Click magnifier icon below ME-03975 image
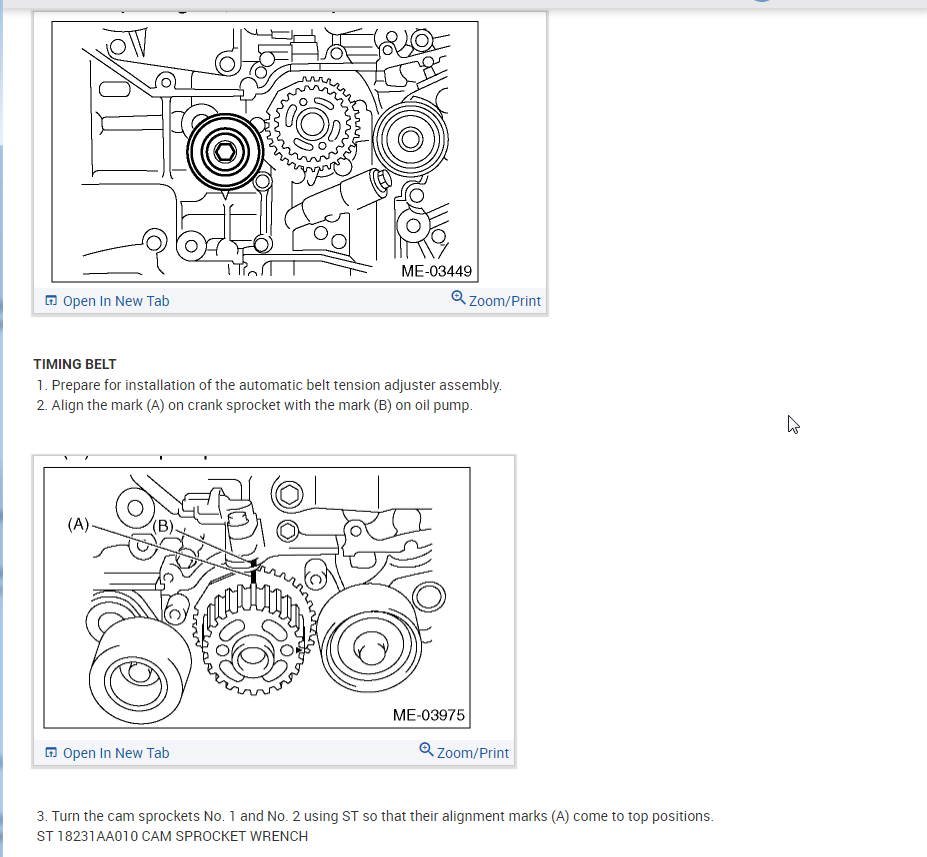Screen dimensions: 927x857 [x=426, y=749]
